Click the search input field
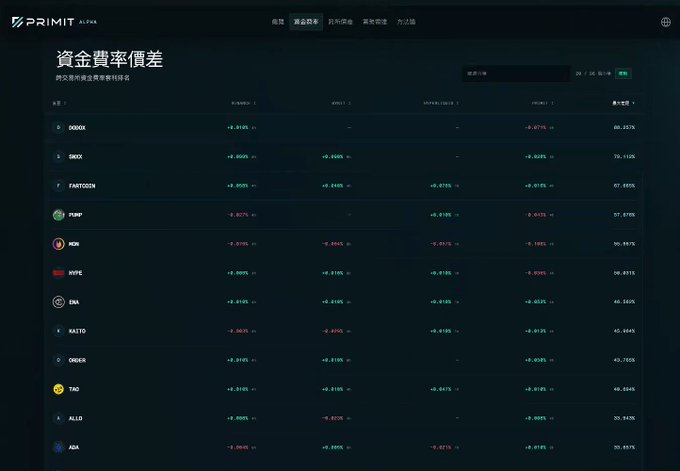The width and height of the screenshot is (680, 471). [x=516, y=74]
